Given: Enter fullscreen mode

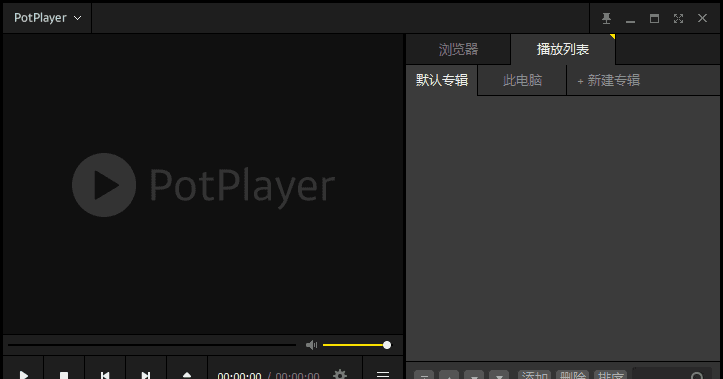Looking at the screenshot, I should [678, 18].
